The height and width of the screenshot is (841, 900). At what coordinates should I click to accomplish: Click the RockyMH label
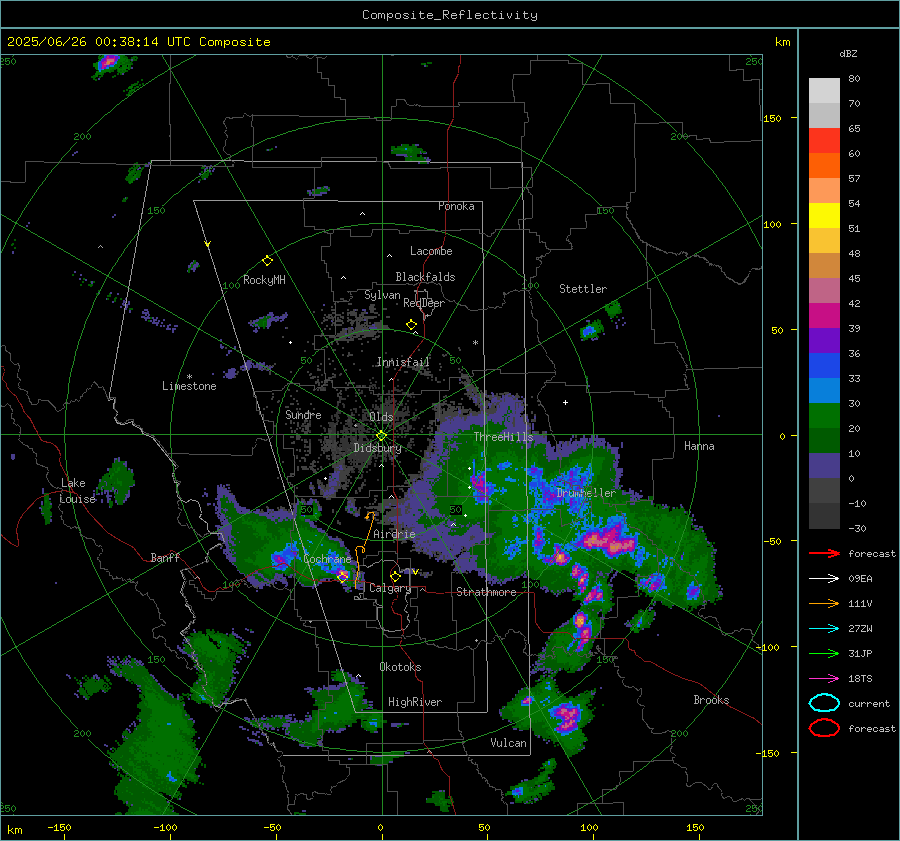264,280
